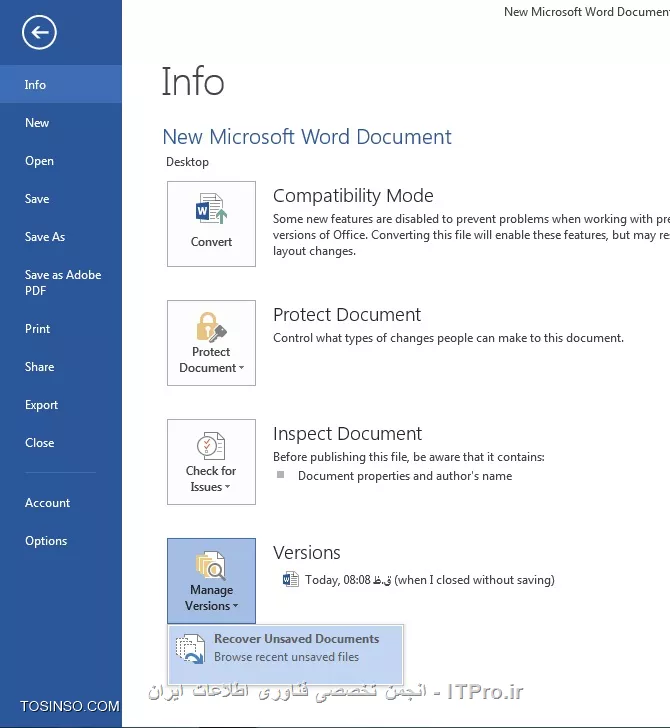Click the Convert button

pos(211,224)
